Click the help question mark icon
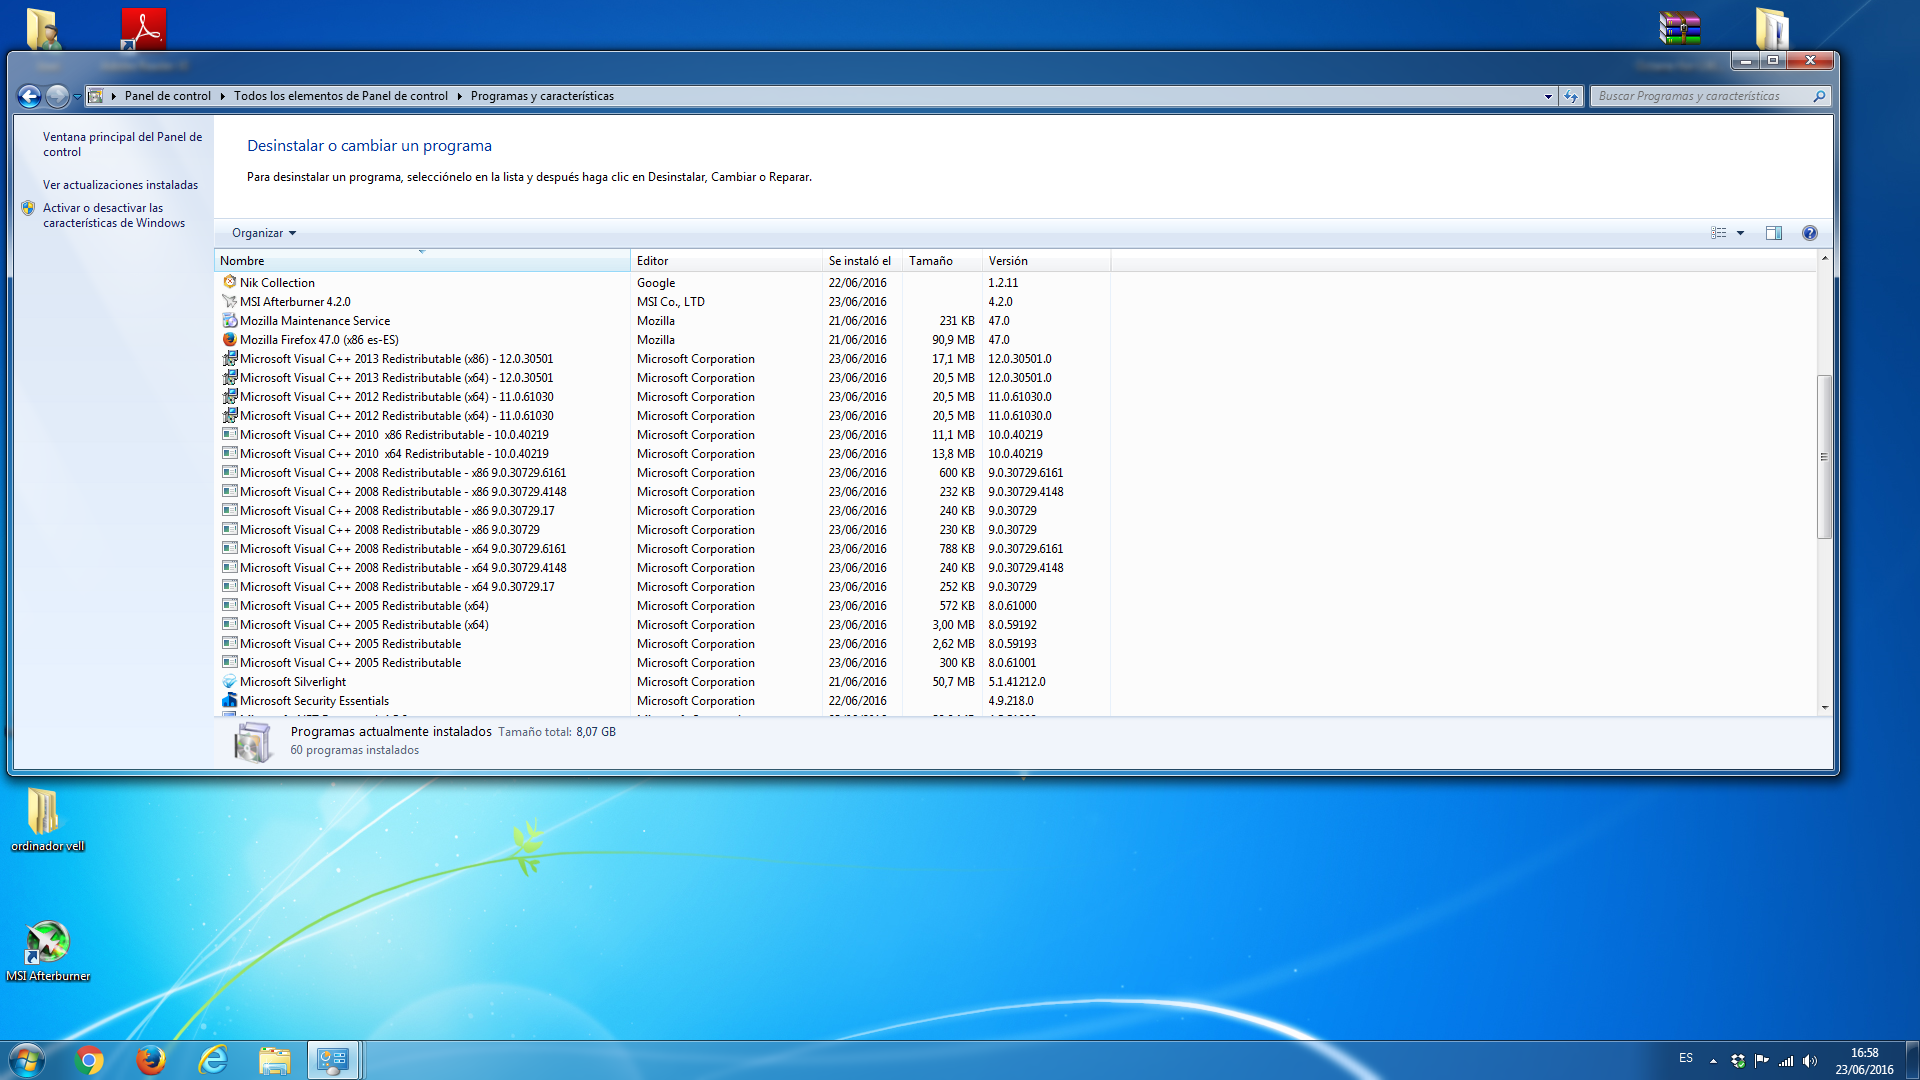 [1809, 233]
